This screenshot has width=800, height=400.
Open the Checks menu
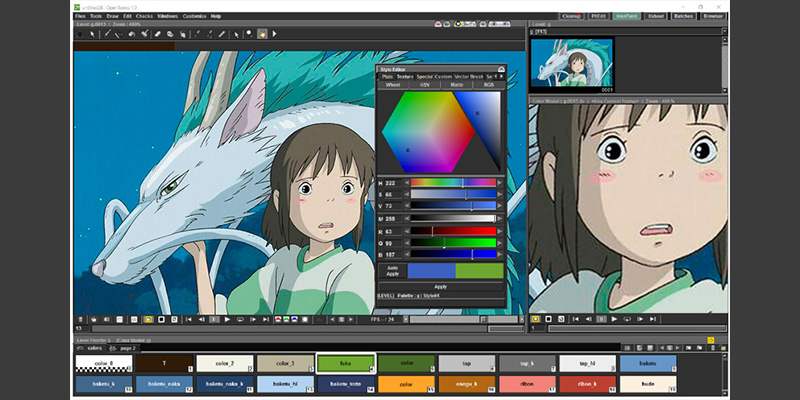(144, 16)
